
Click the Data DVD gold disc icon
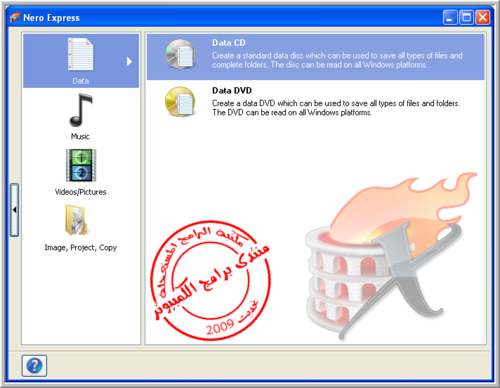(180, 102)
